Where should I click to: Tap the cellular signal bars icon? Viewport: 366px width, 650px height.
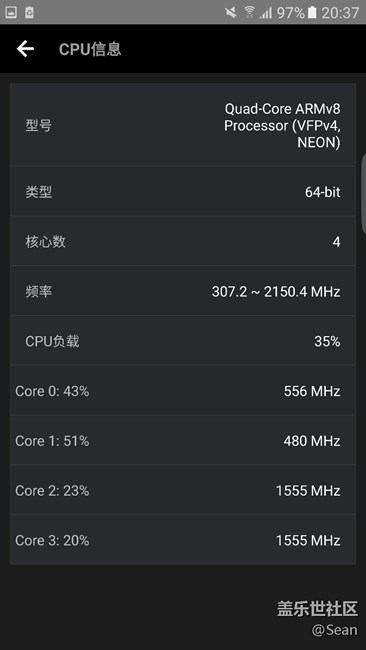click(x=266, y=13)
